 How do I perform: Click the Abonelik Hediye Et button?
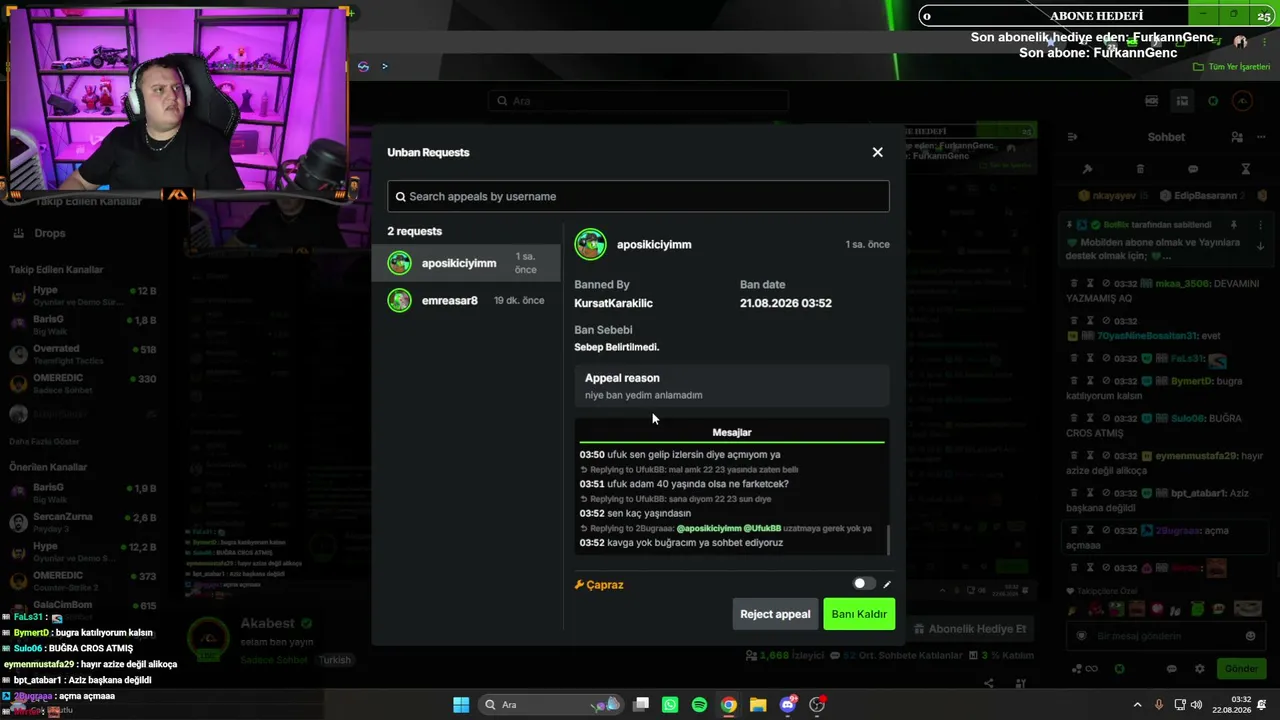click(969, 629)
